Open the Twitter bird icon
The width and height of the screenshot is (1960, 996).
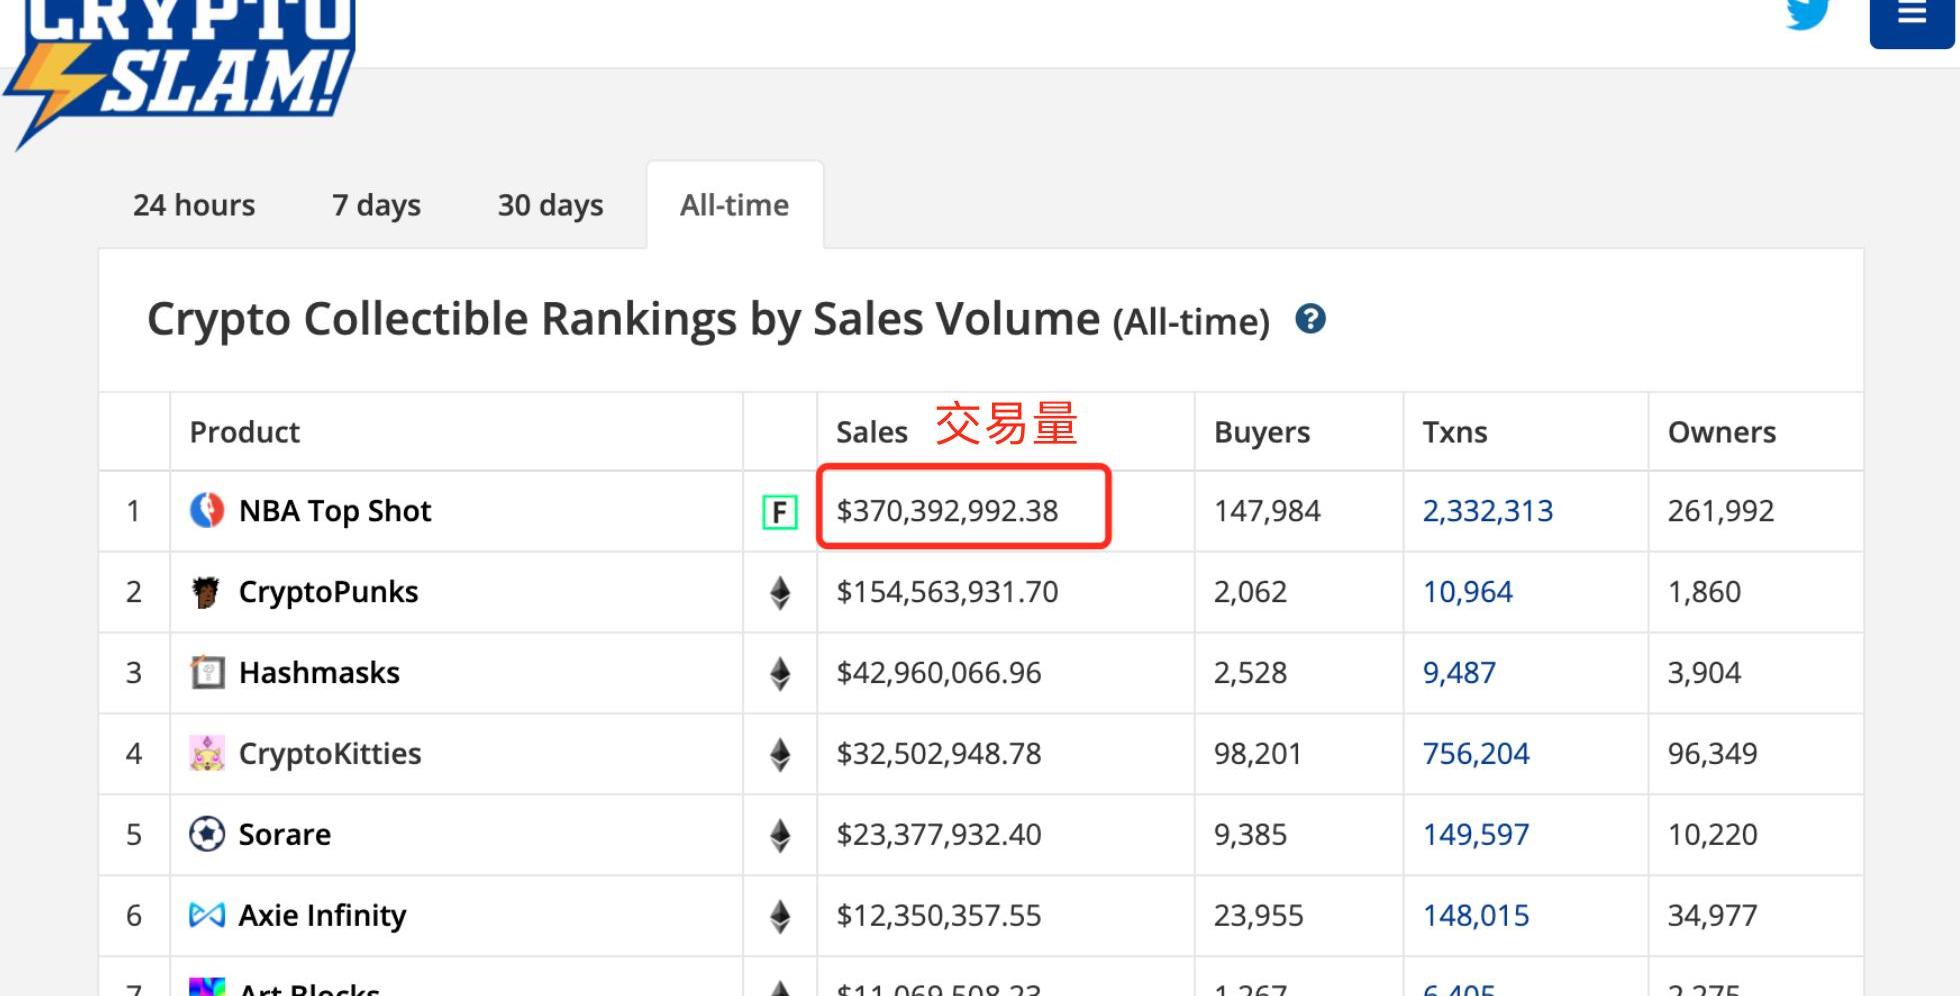tap(1807, 14)
